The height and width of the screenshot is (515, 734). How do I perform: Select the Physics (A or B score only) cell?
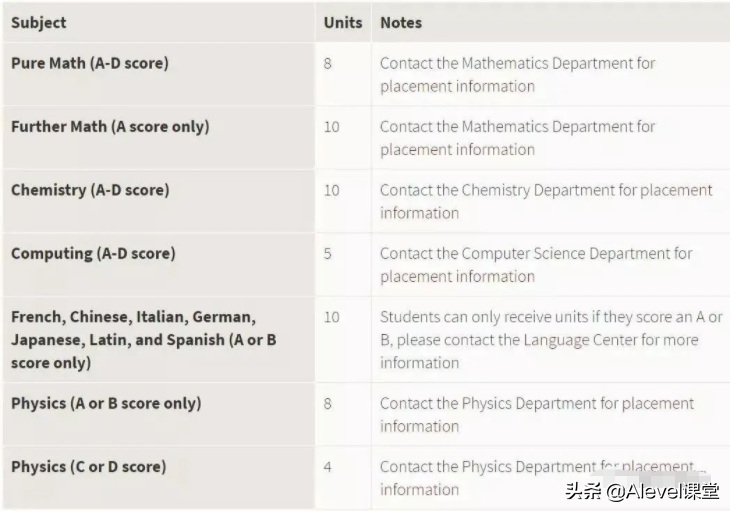click(x=106, y=403)
